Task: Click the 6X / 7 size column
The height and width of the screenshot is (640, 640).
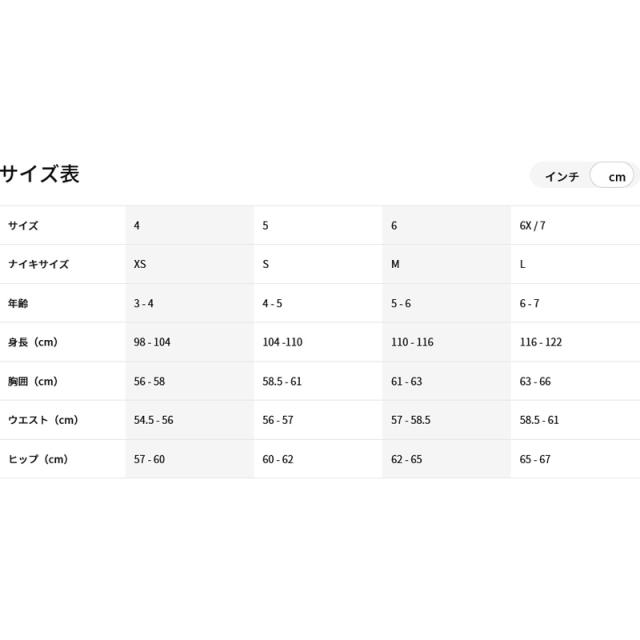Action: pos(532,226)
